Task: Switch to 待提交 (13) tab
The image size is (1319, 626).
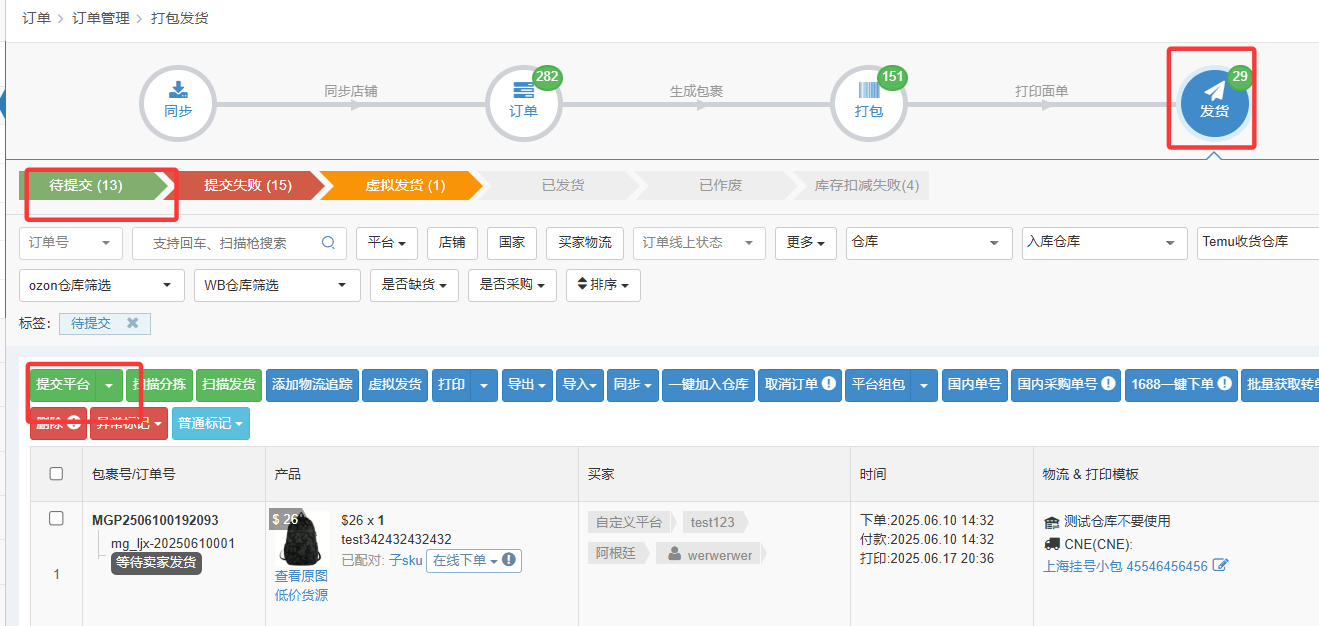Action: [94, 185]
